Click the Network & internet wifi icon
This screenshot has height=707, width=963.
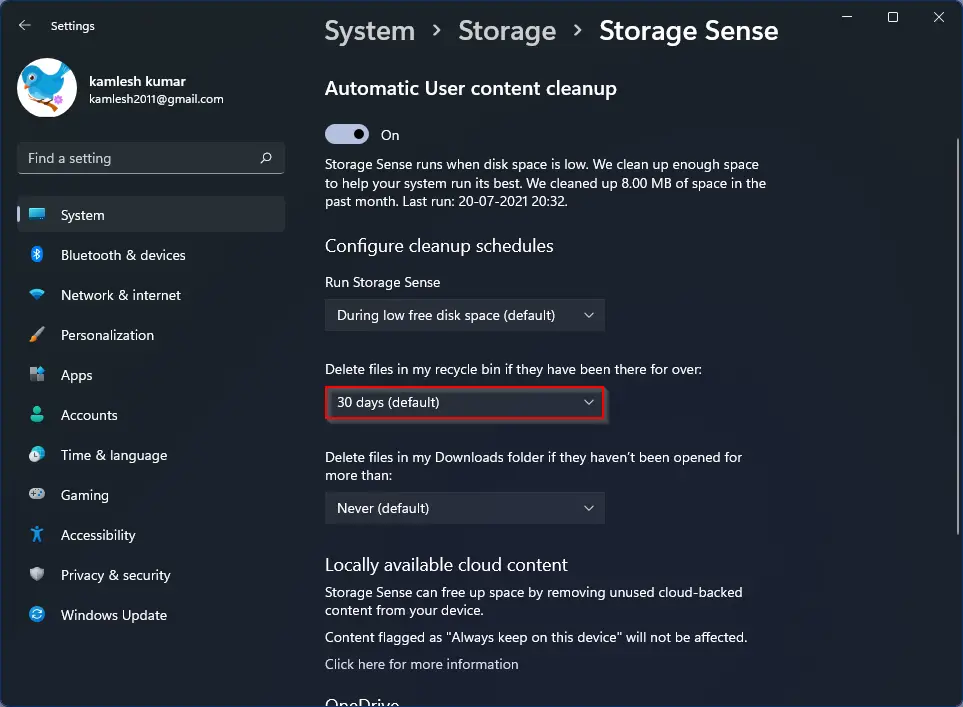click(x=37, y=294)
